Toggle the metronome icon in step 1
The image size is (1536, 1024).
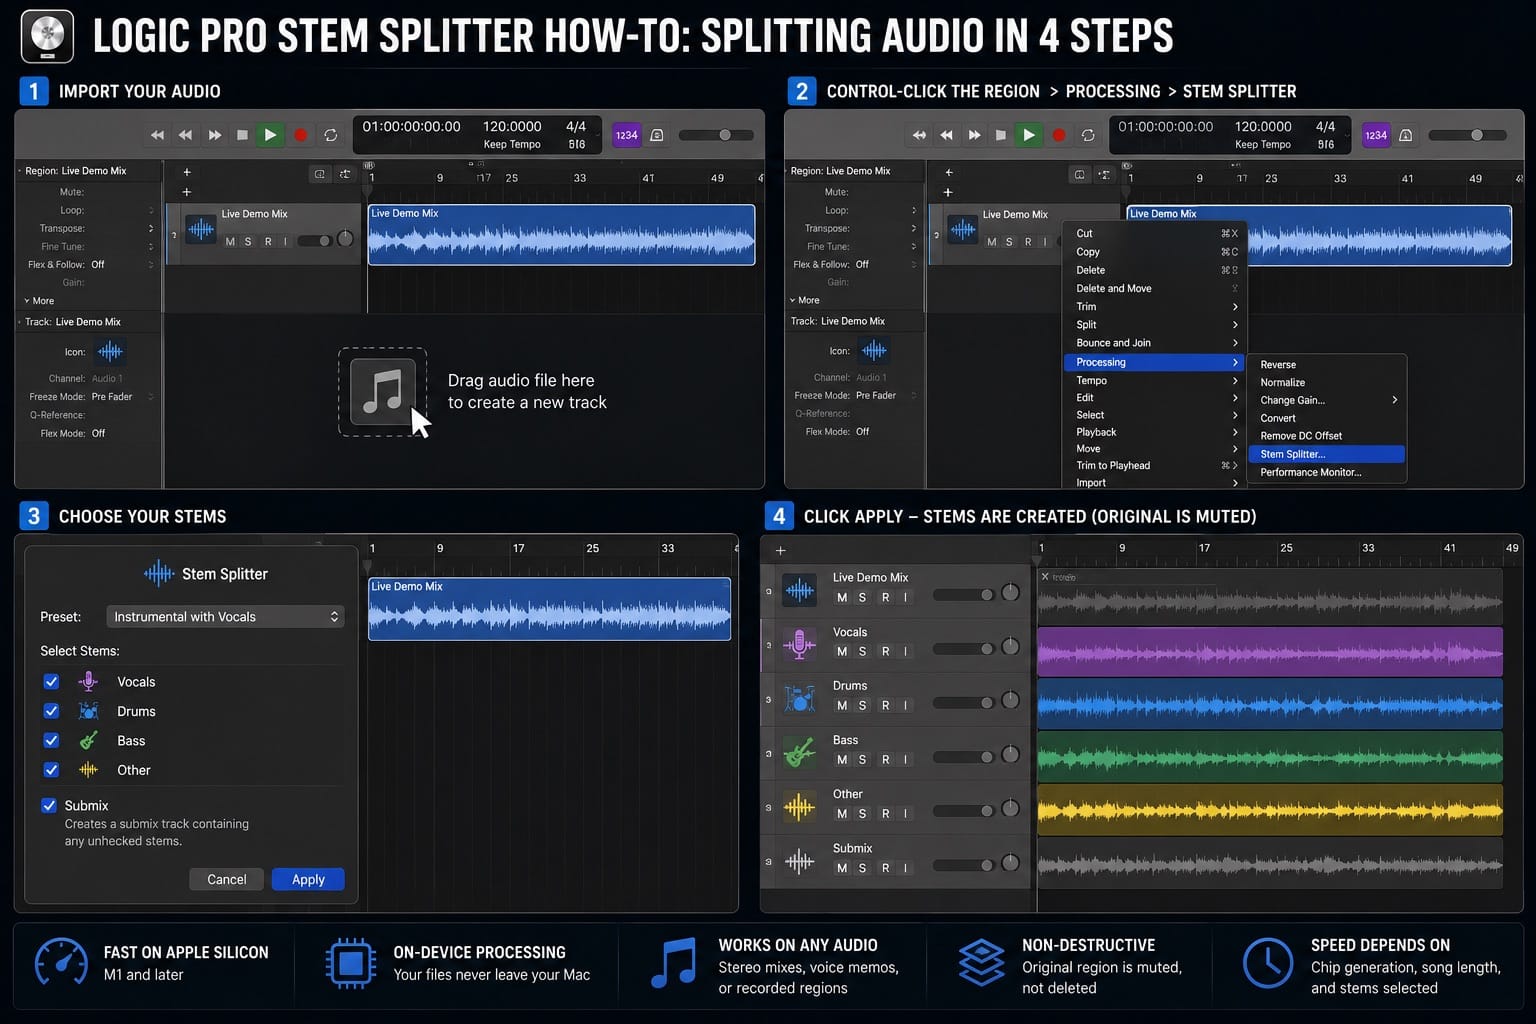point(657,135)
